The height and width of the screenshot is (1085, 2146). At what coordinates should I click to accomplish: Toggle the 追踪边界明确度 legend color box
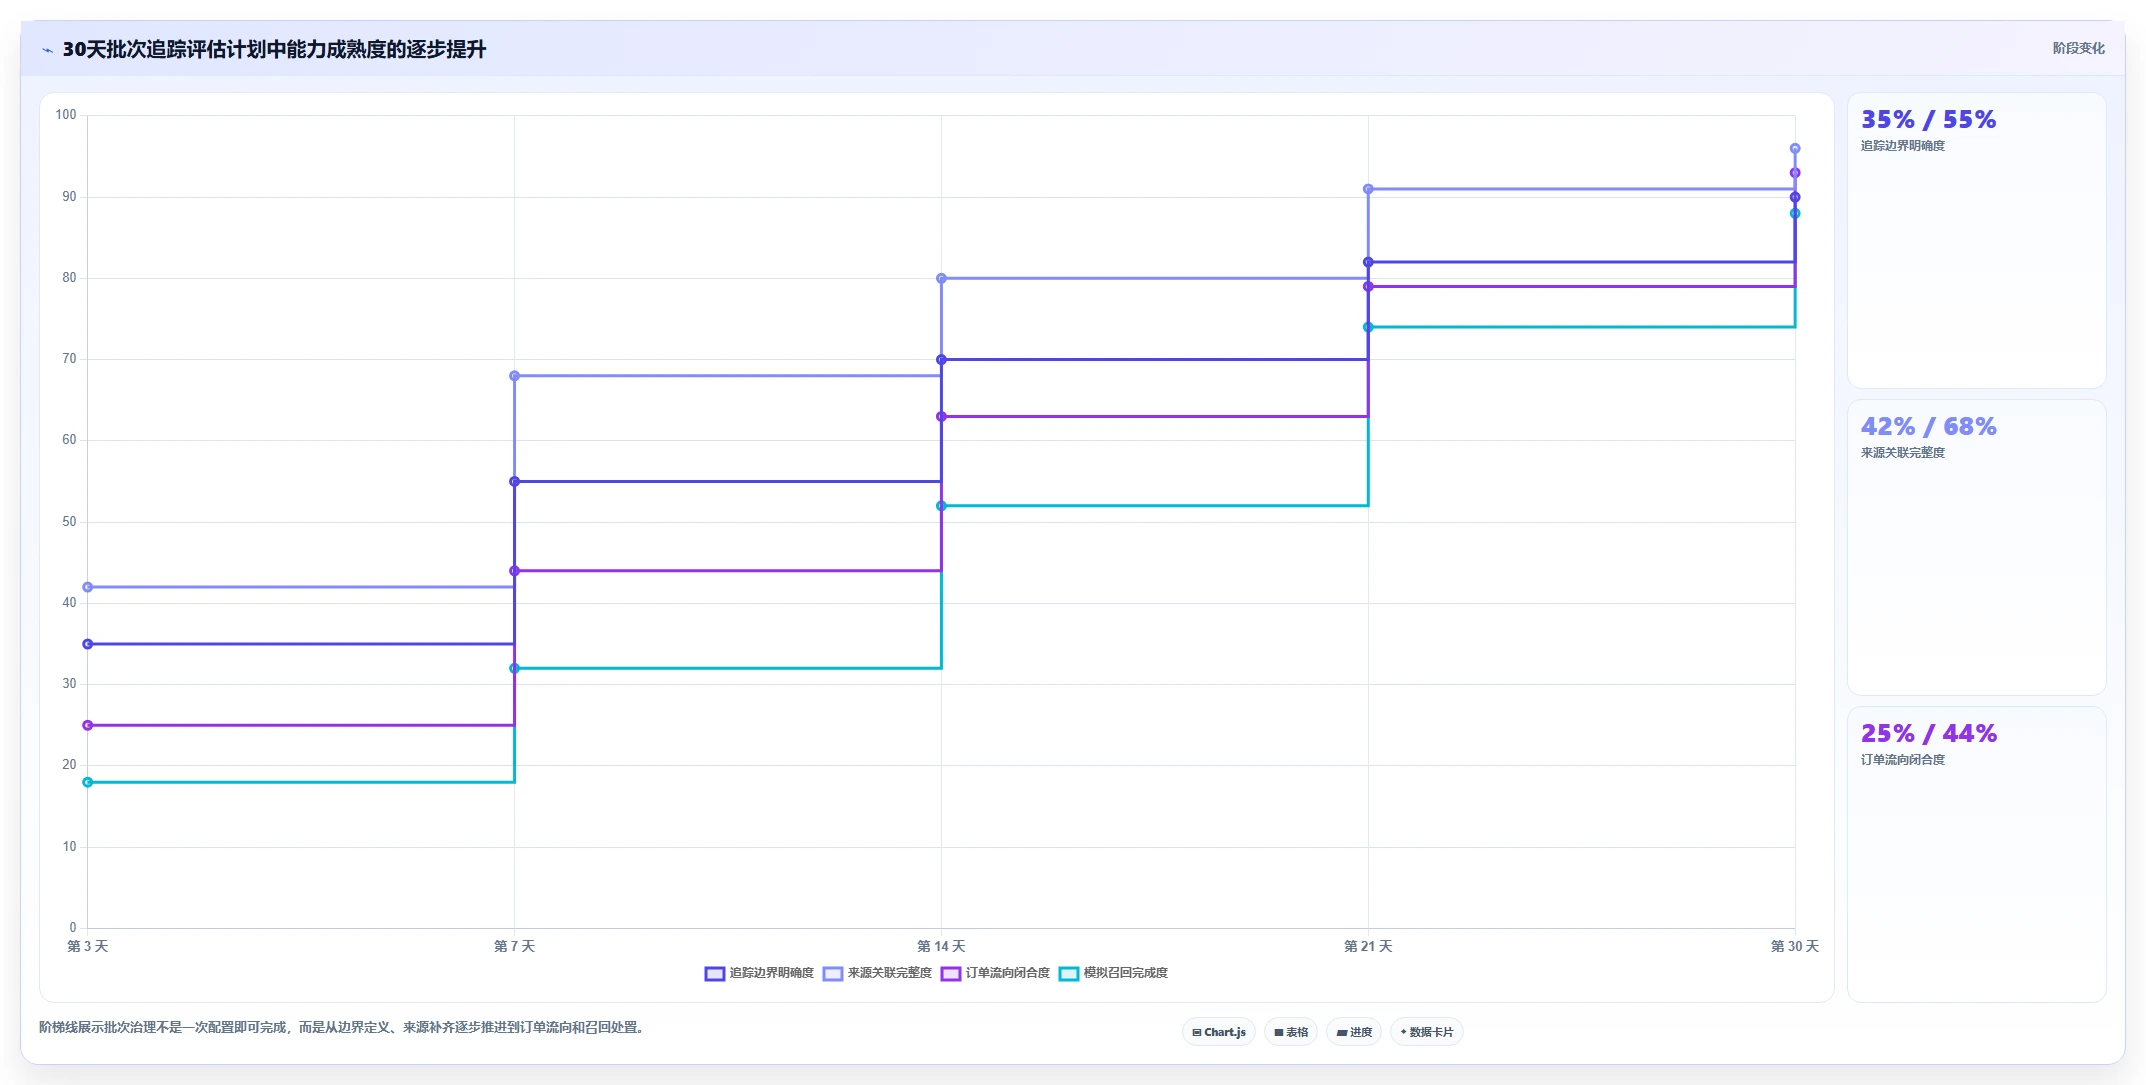714,974
